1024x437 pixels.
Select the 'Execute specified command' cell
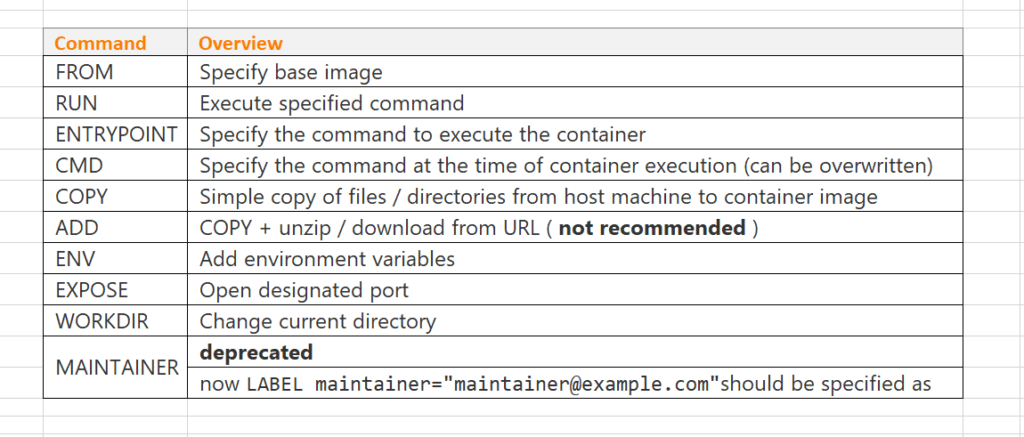click(575, 103)
